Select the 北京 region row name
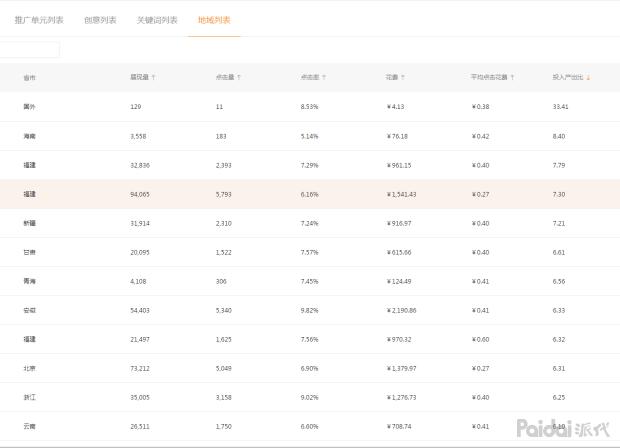Screen dimensions: 620x448 (x=29, y=369)
